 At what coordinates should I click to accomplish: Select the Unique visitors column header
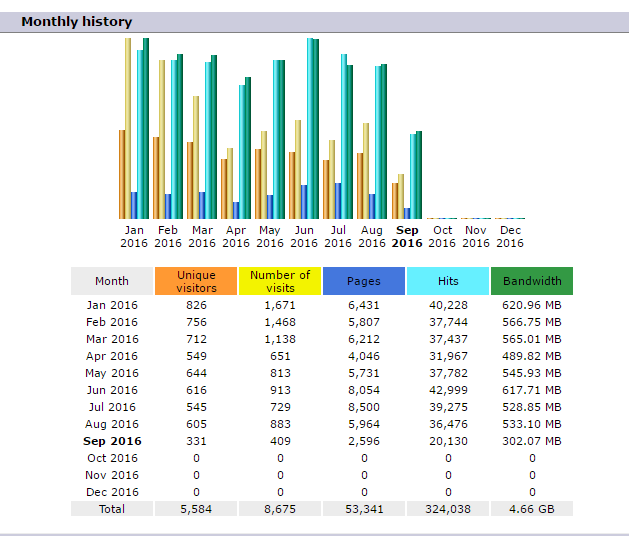tap(196, 281)
